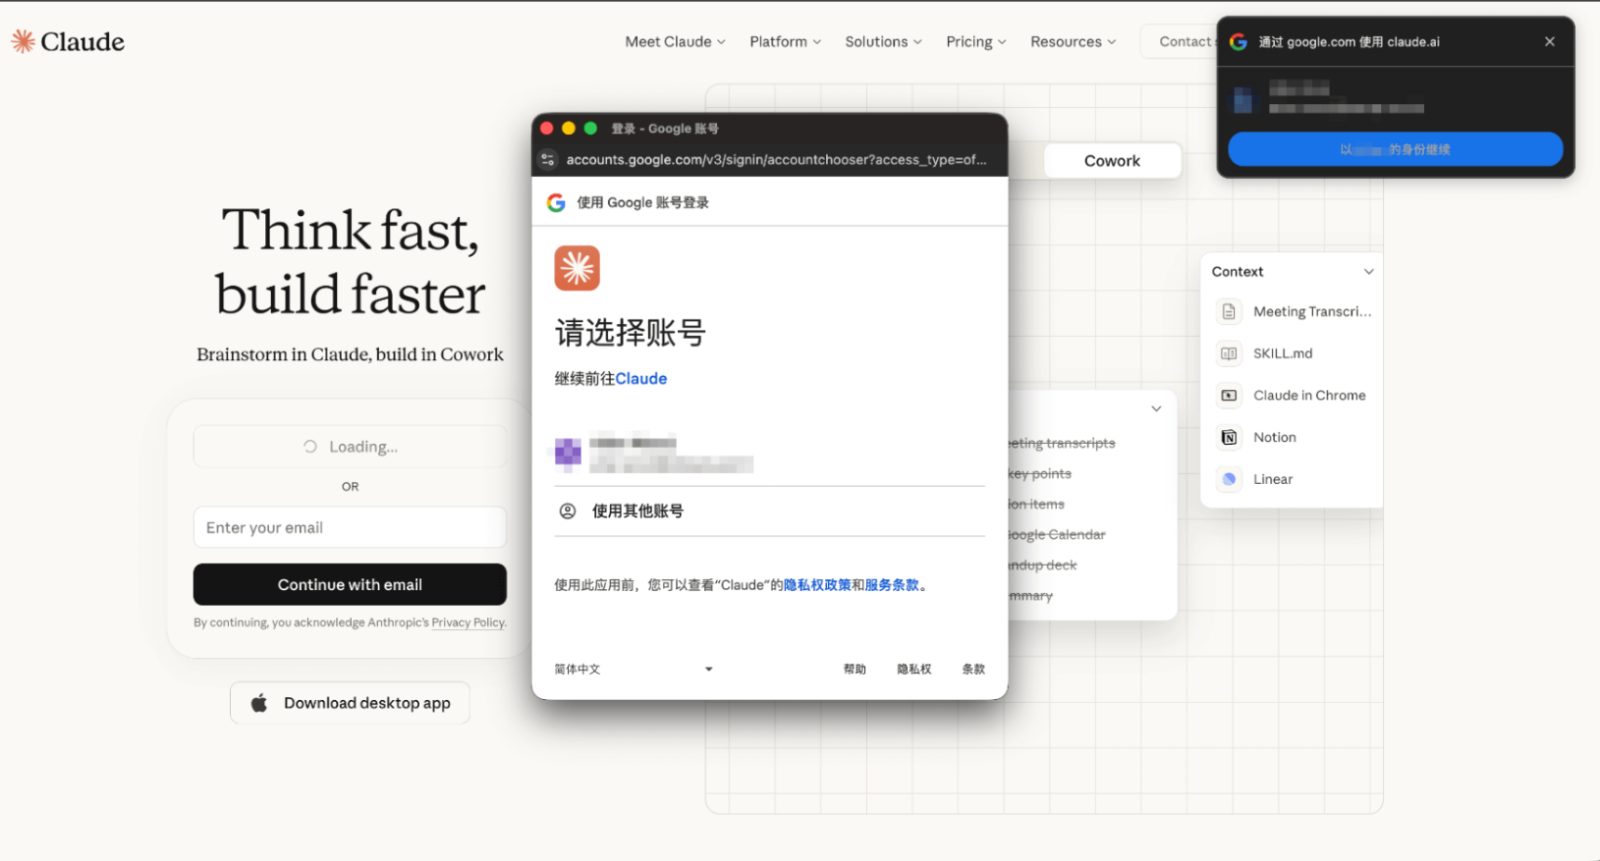Screen dimensions: 1600x861
Task: Click the orange Claude app icon in the account chooser
Action: 577,268
